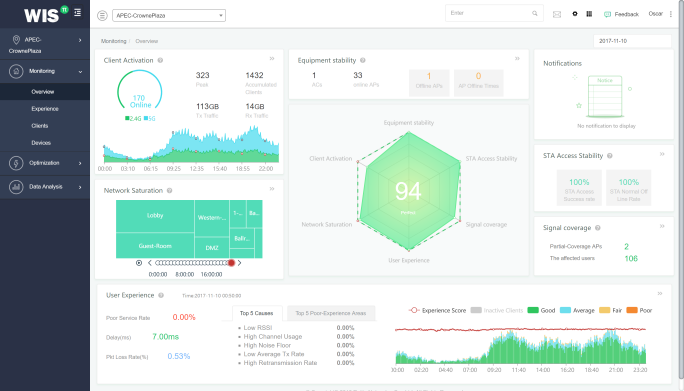Click the search magnifier icon
The image size is (684, 391).
click(535, 14)
